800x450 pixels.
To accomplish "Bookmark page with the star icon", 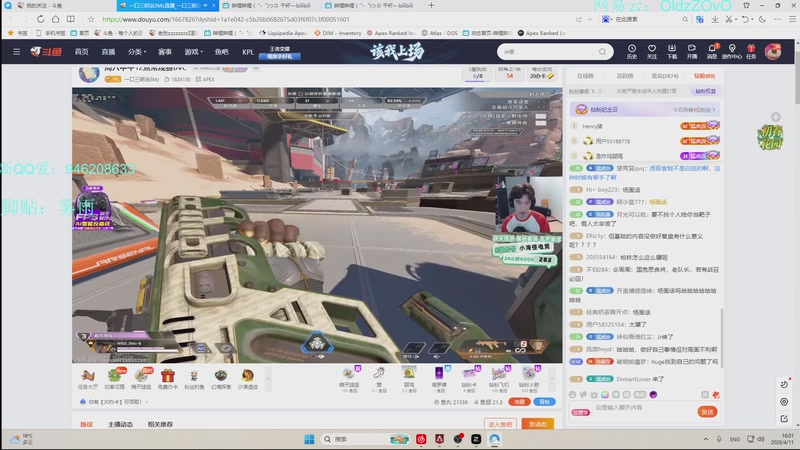I will click(x=91, y=19).
